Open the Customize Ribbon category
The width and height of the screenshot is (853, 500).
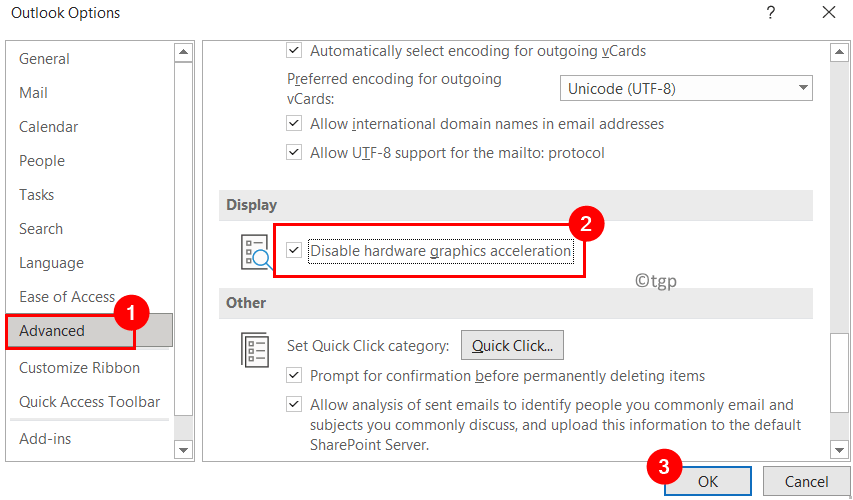click(x=79, y=368)
